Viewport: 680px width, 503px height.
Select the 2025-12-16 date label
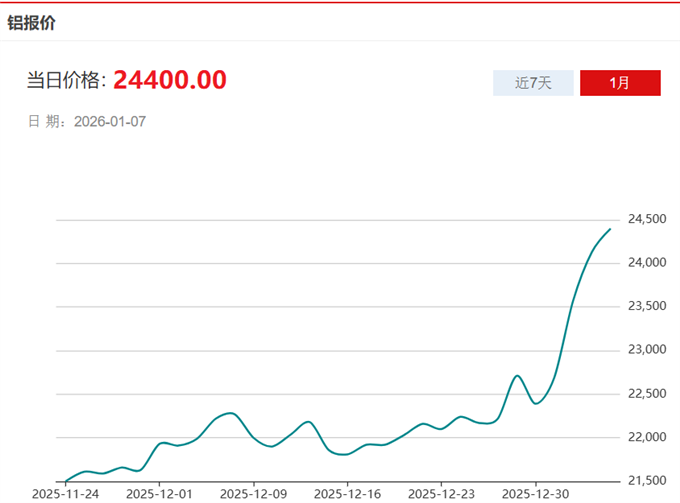(347, 494)
